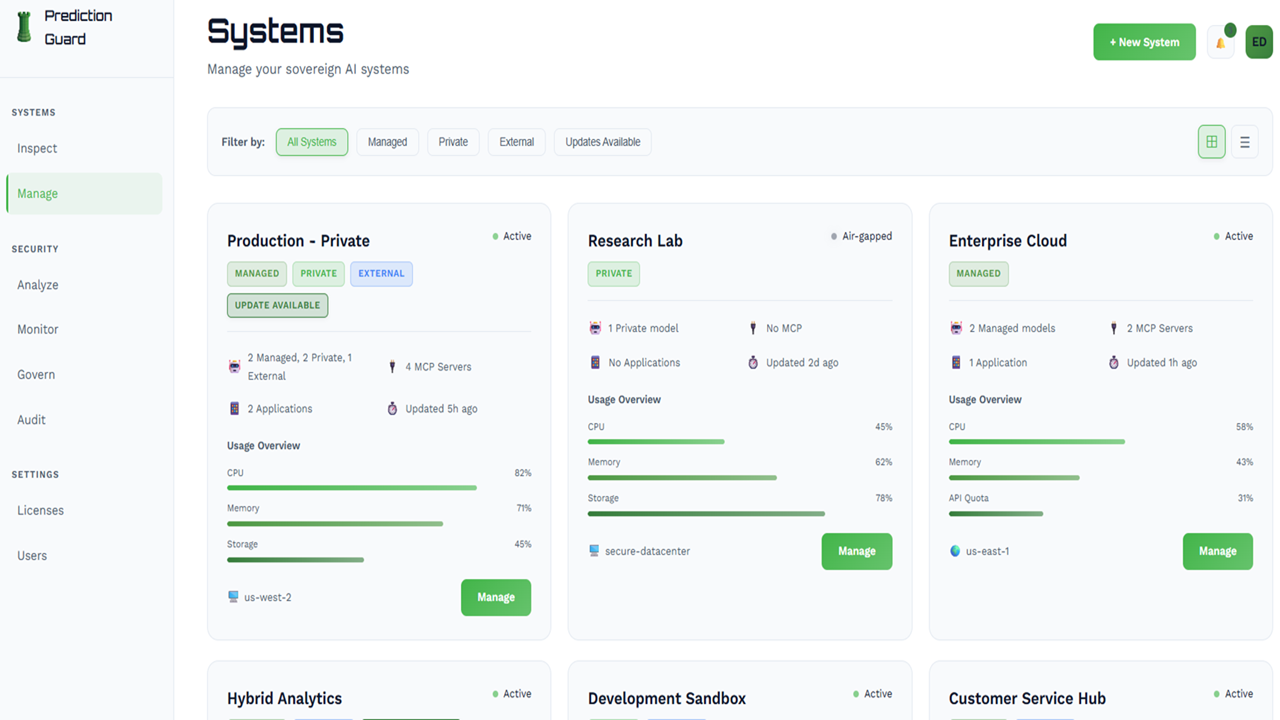The image size is (1280, 720).
Task: Navigate to Monitor
Action: tap(84, 329)
